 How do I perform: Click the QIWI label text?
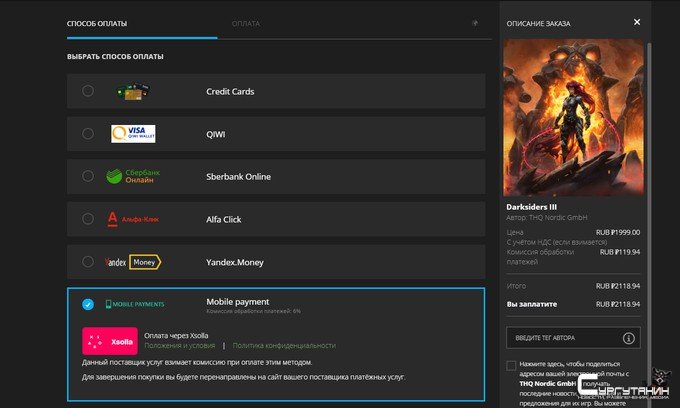pos(216,134)
